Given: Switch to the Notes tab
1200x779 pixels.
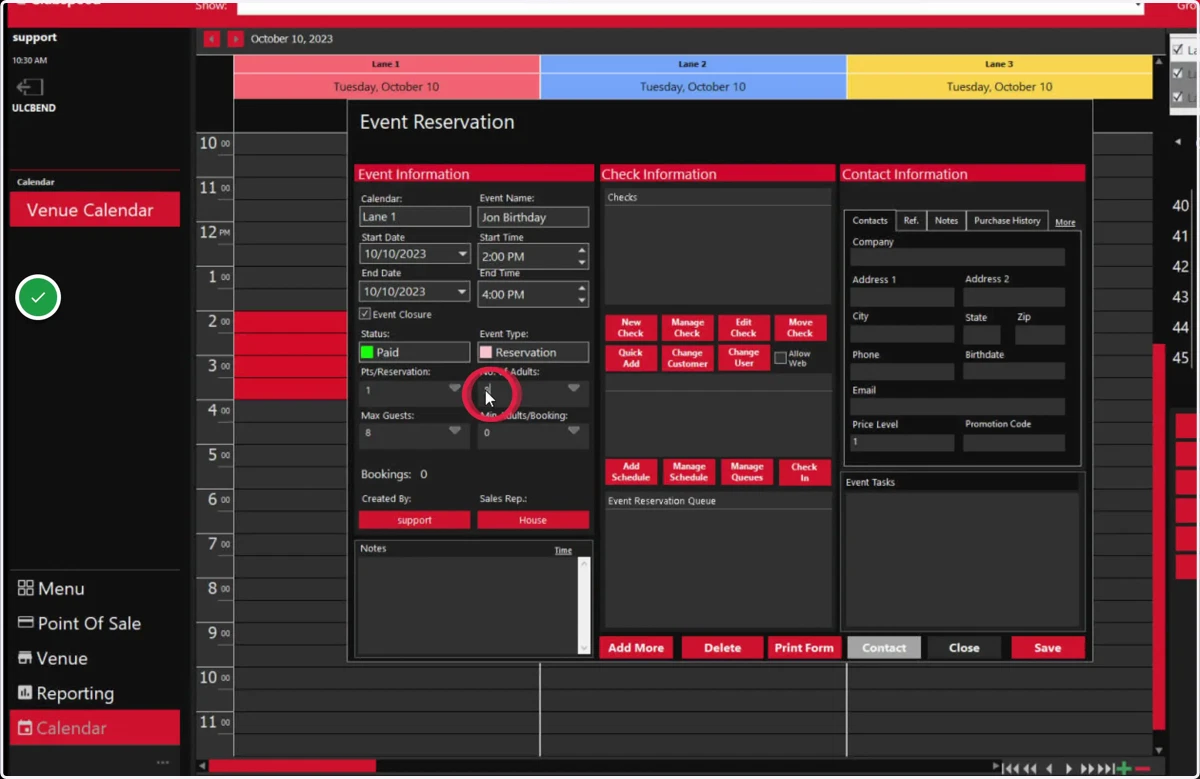Looking at the screenshot, I should pos(946,221).
